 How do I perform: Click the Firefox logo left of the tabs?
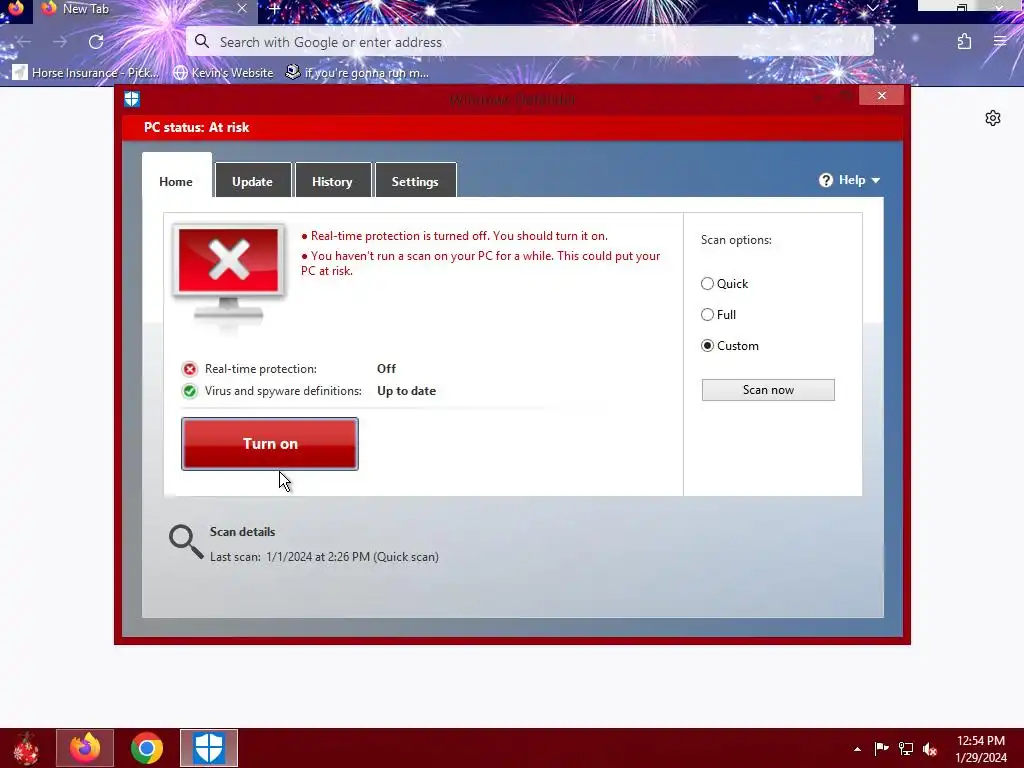[15, 8]
